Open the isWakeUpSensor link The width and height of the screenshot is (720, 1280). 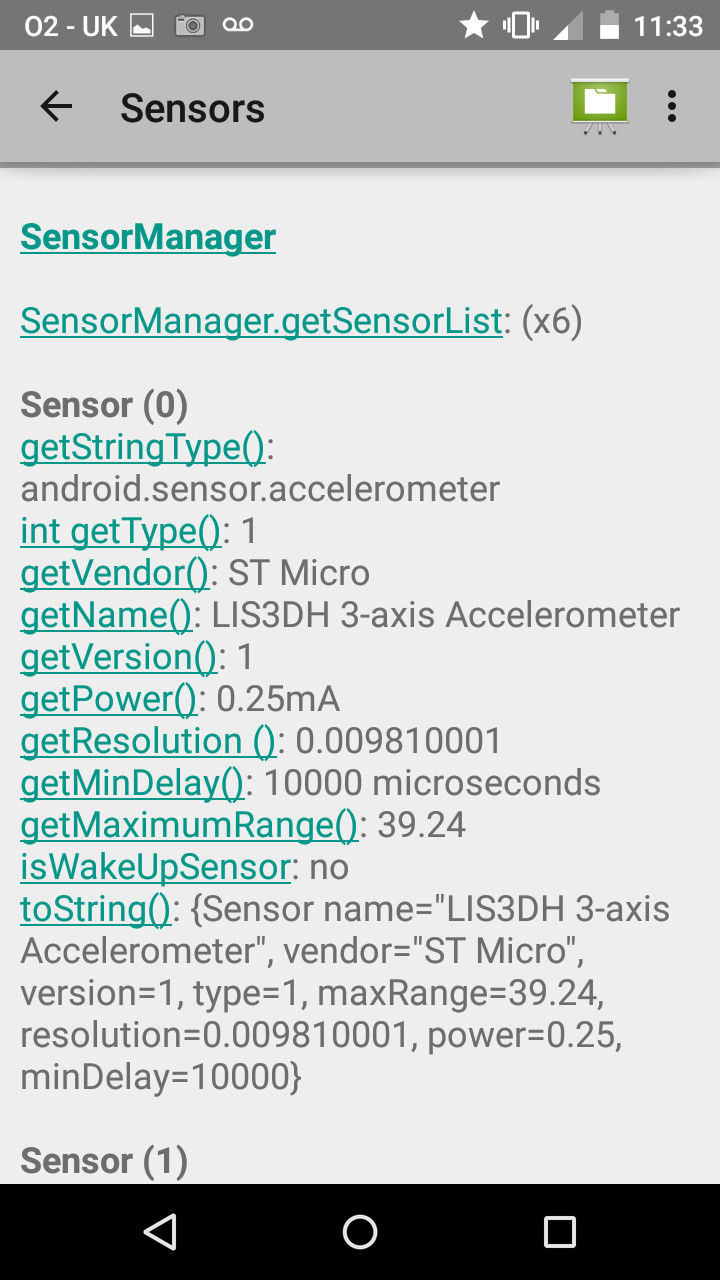point(152,867)
